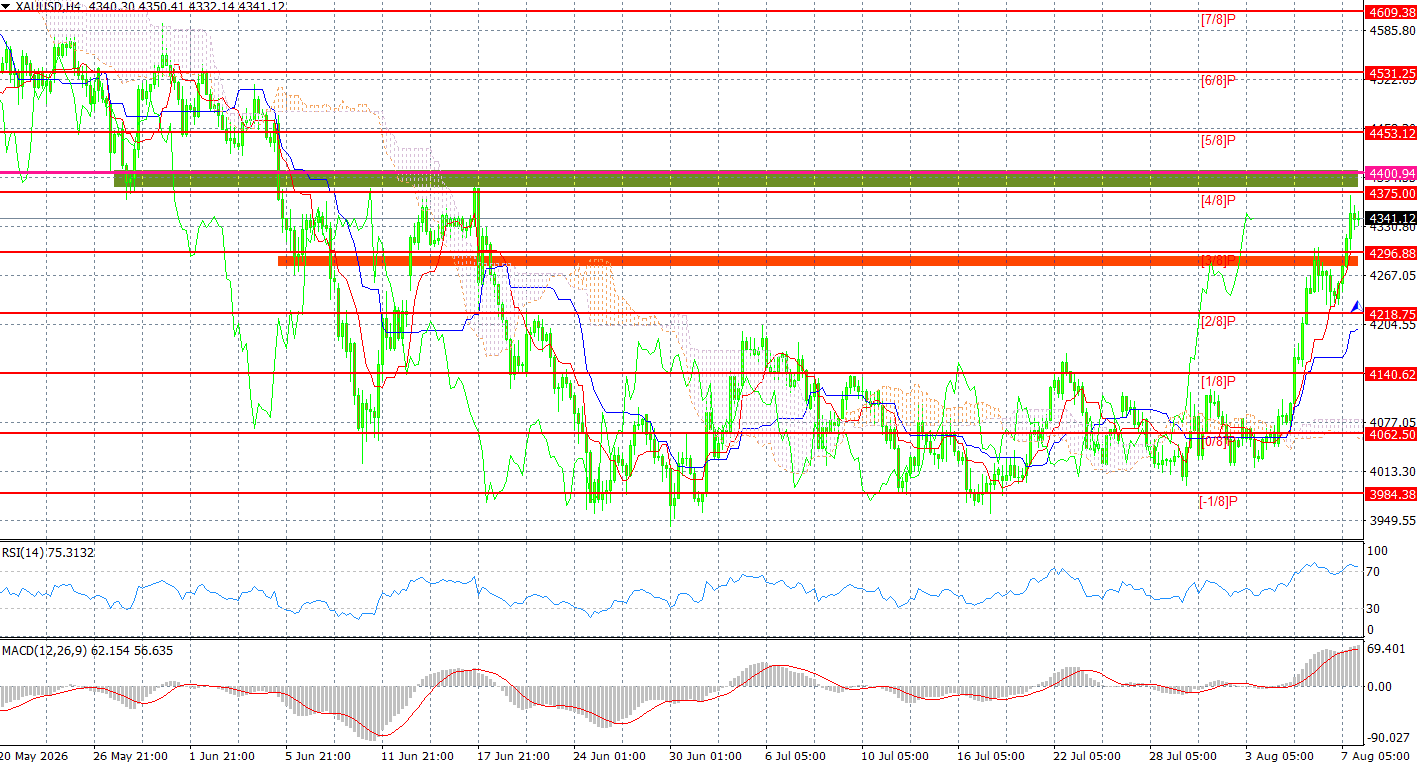Click the 4013.30 price scale value
The width and height of the screenshot is (1417, 762).
coord(1391,472)
